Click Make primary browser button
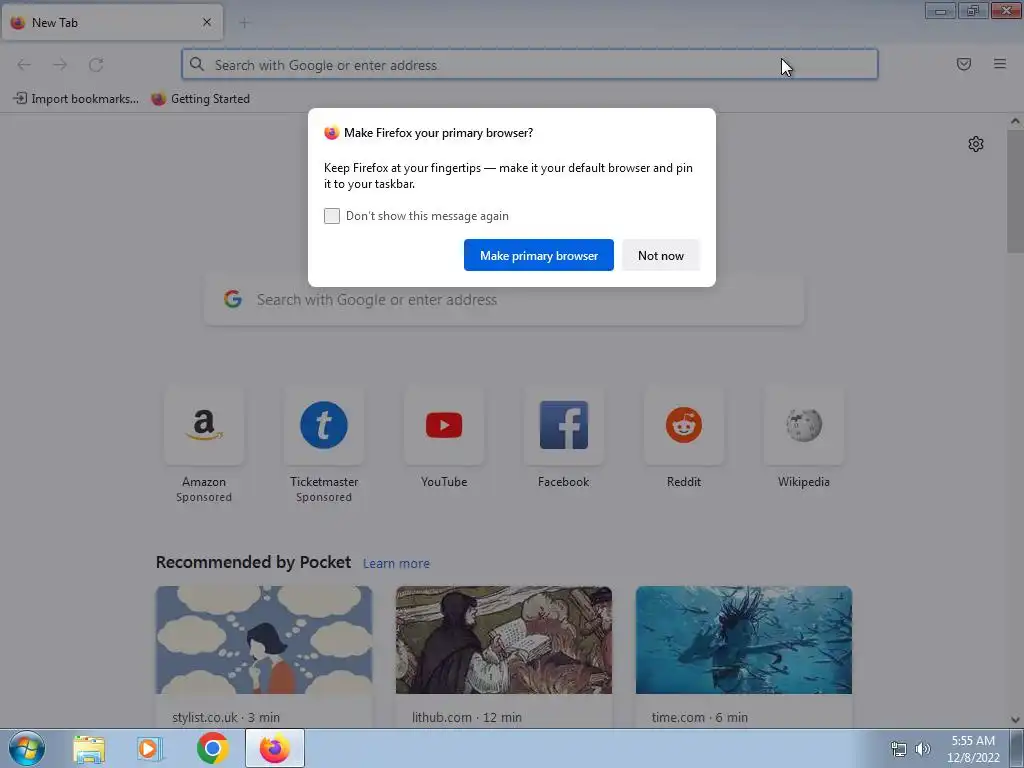The image size is (1024, 768). coord(539,255)
